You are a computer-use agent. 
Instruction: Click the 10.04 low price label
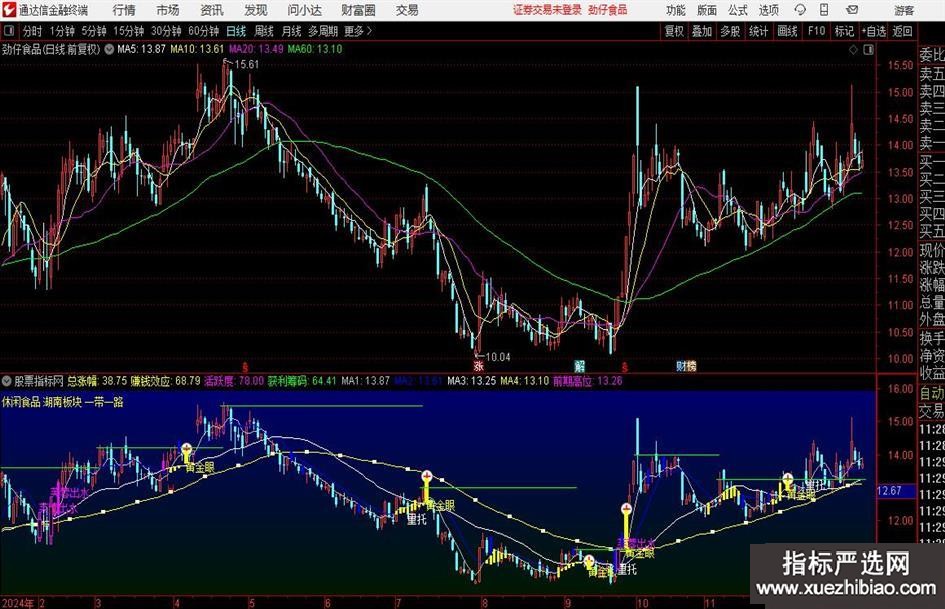[498, 357]
